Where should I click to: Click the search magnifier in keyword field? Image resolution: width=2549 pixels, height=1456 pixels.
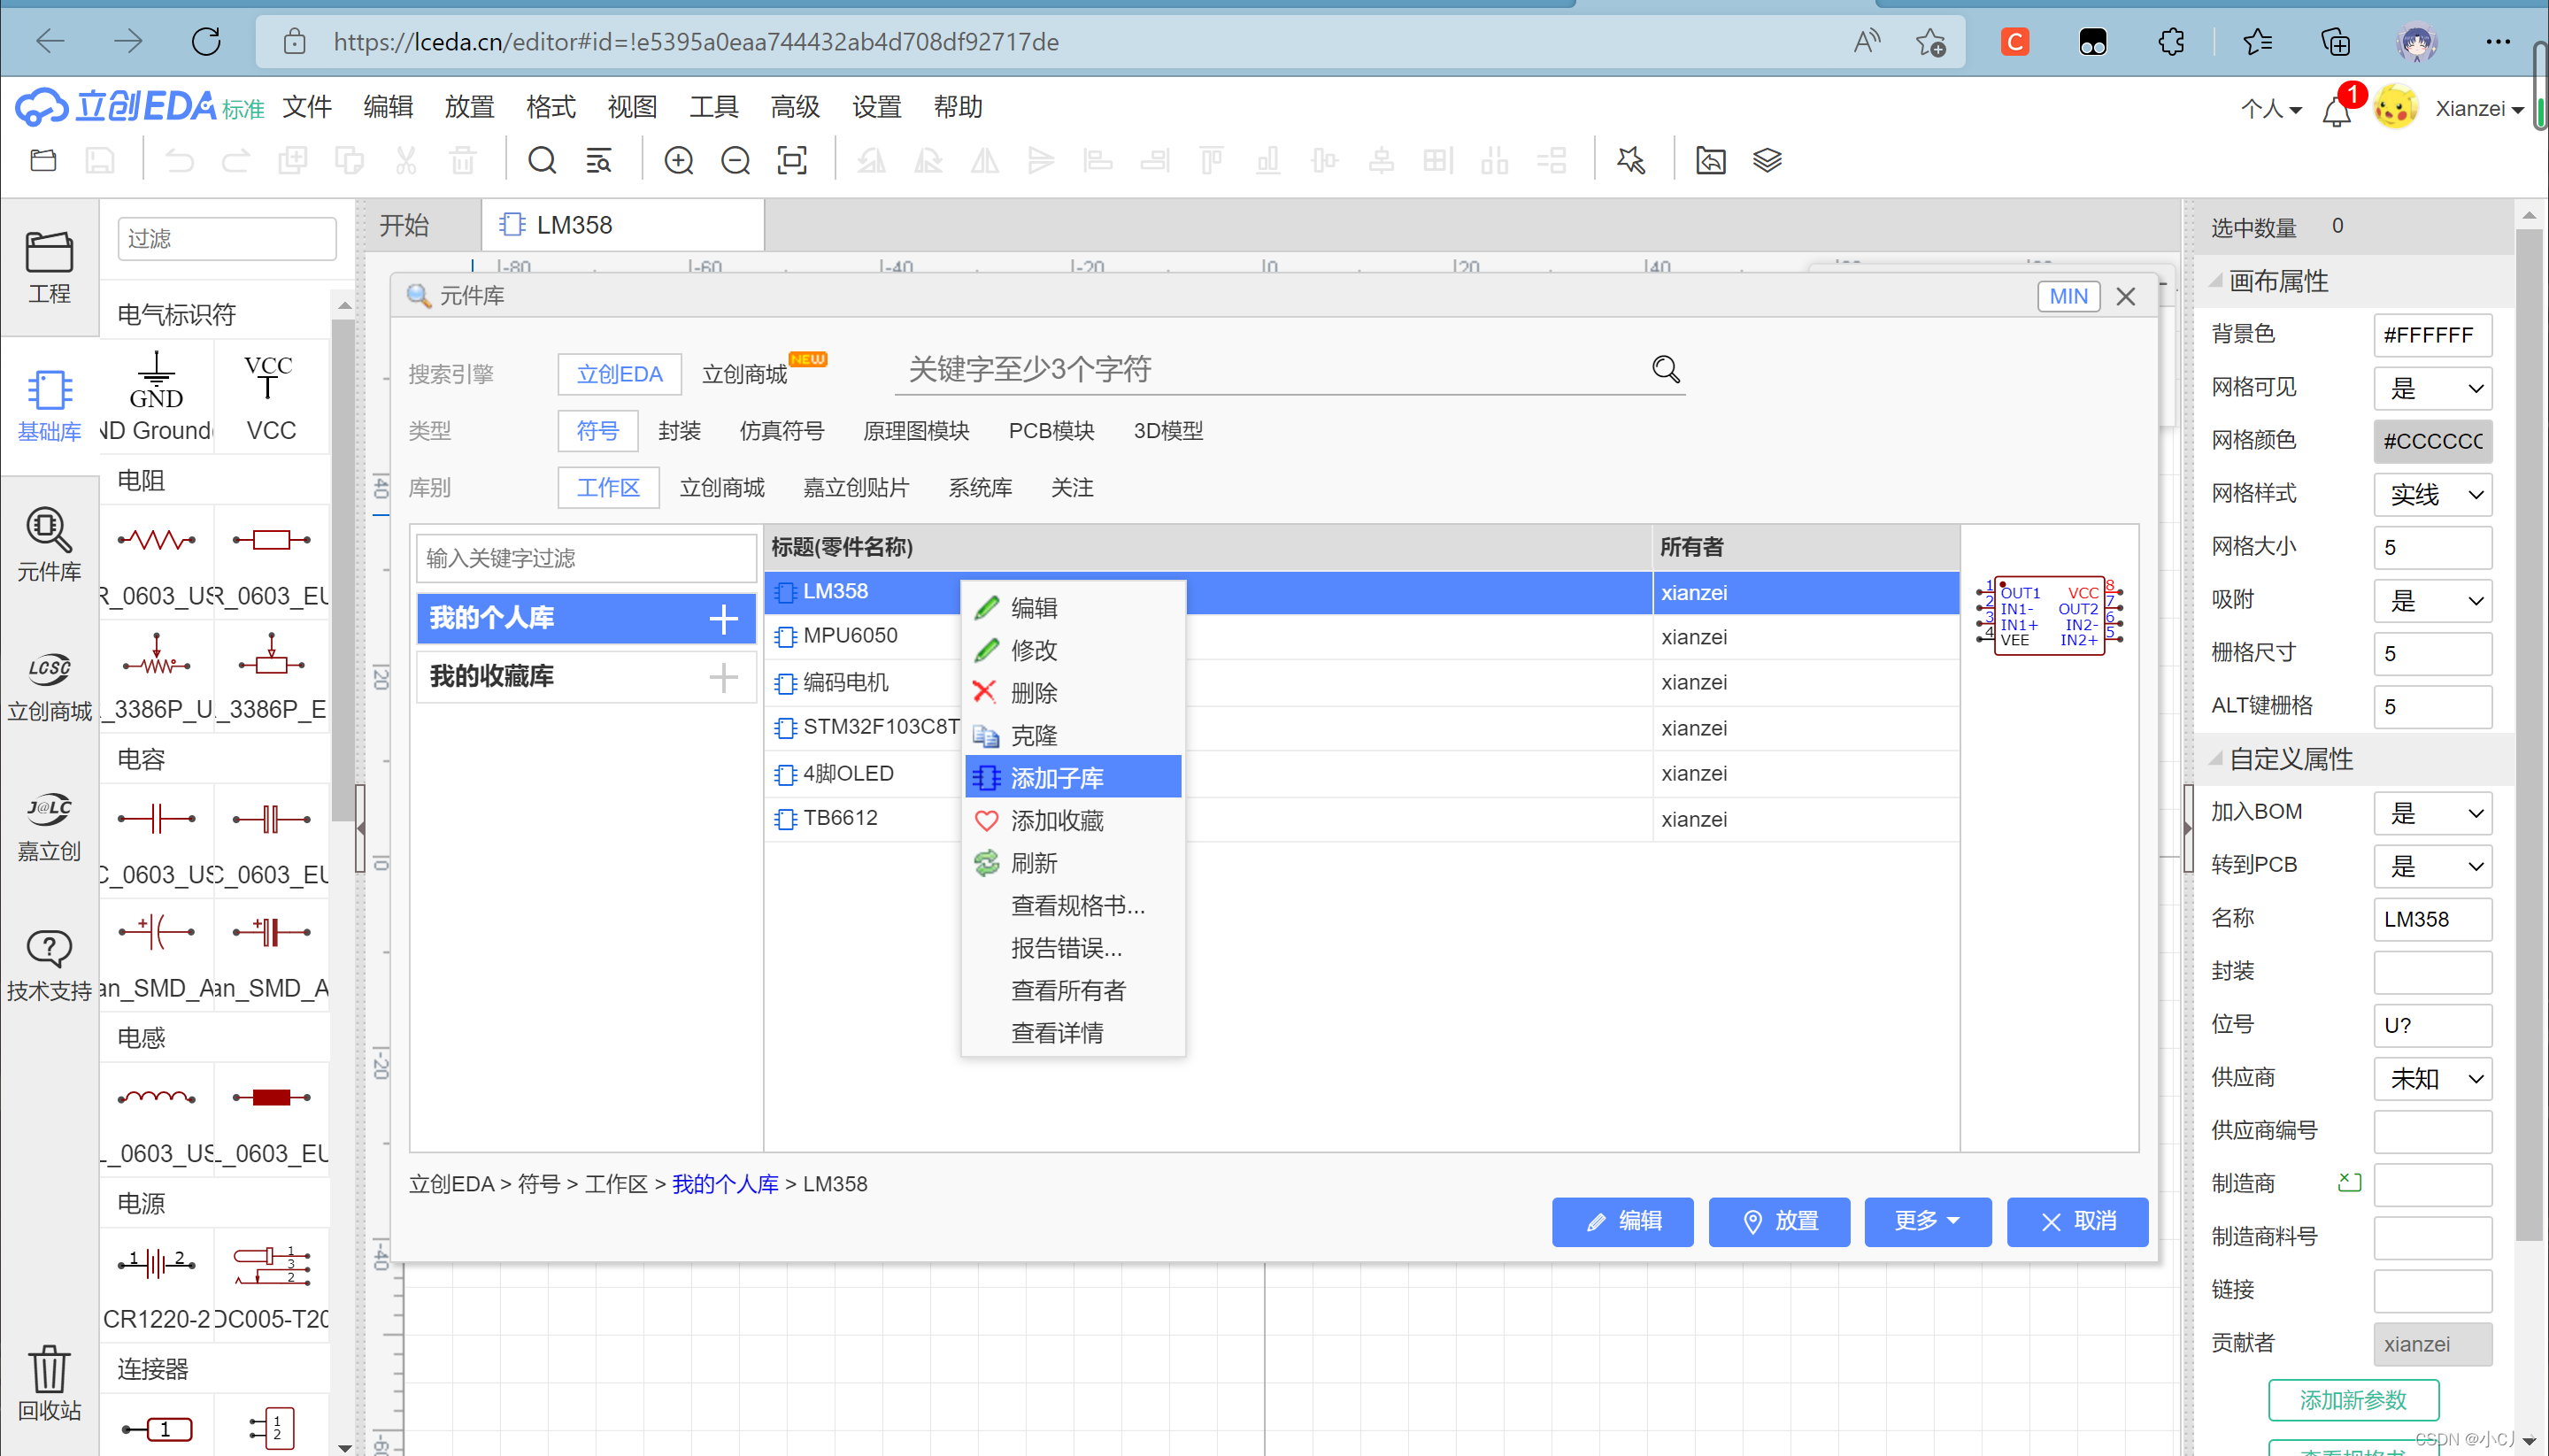point(1666,369)
